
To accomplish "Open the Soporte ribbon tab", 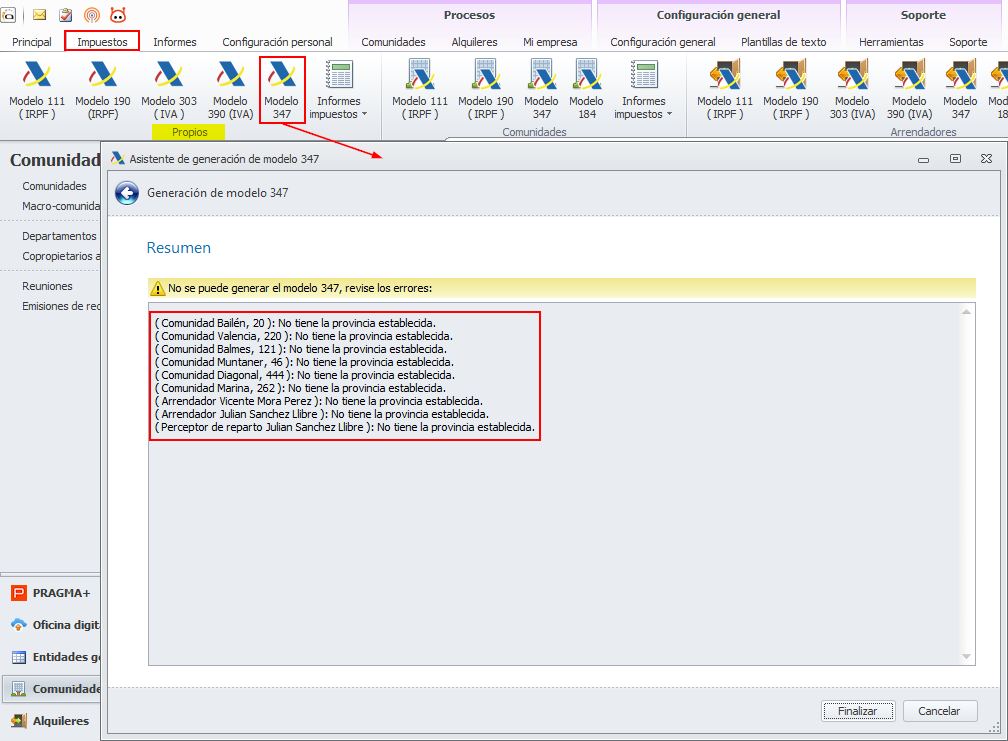I will pyautogui.click(x=968, y=42).
